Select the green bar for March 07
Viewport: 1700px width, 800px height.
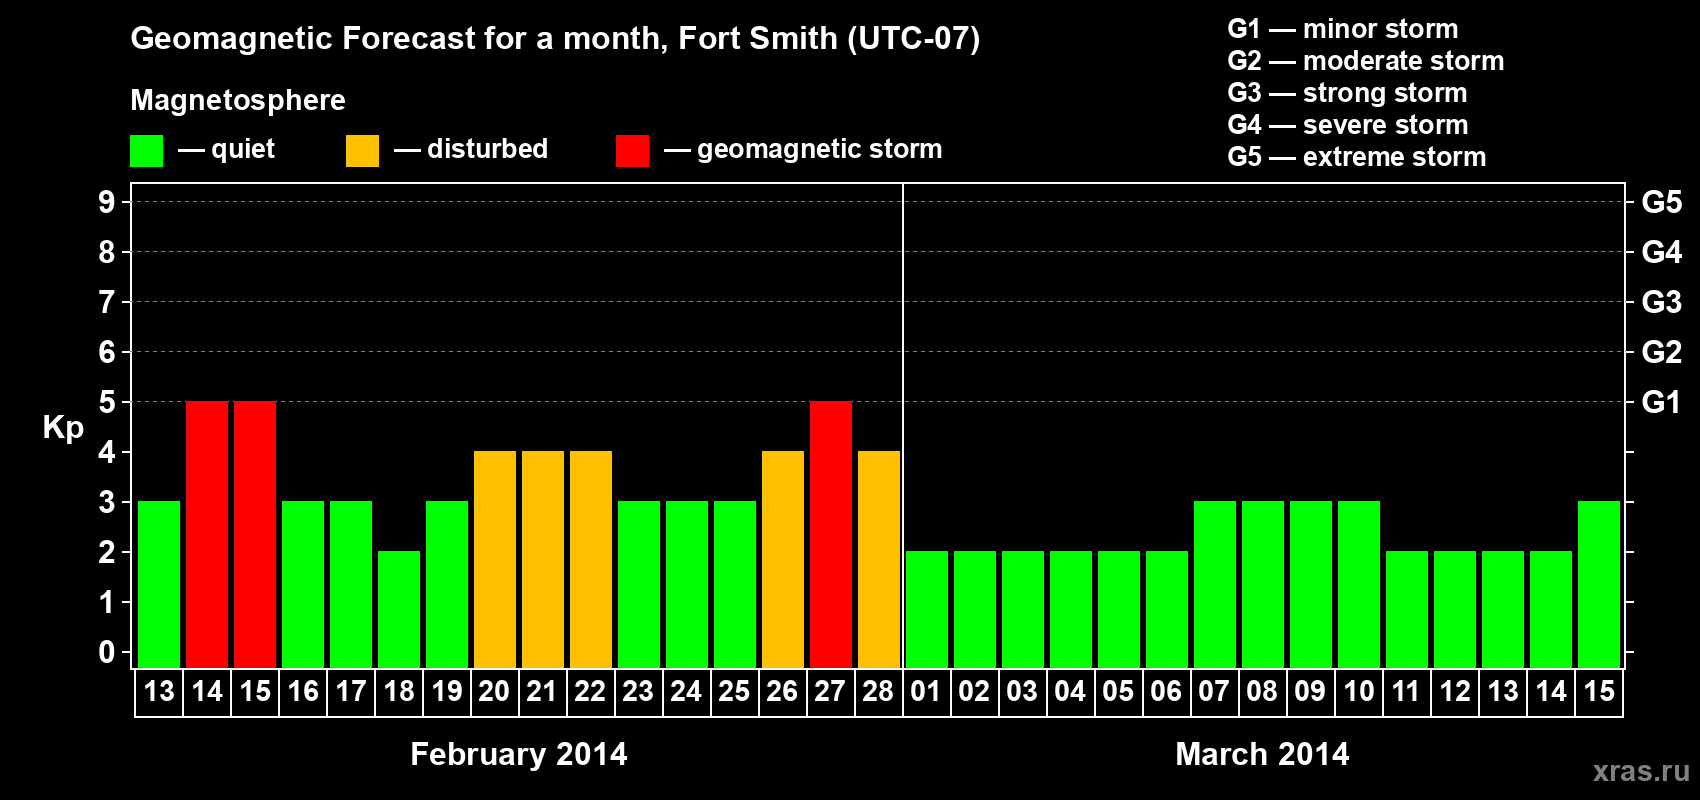pyautogui.click(x=1215, y=585)
